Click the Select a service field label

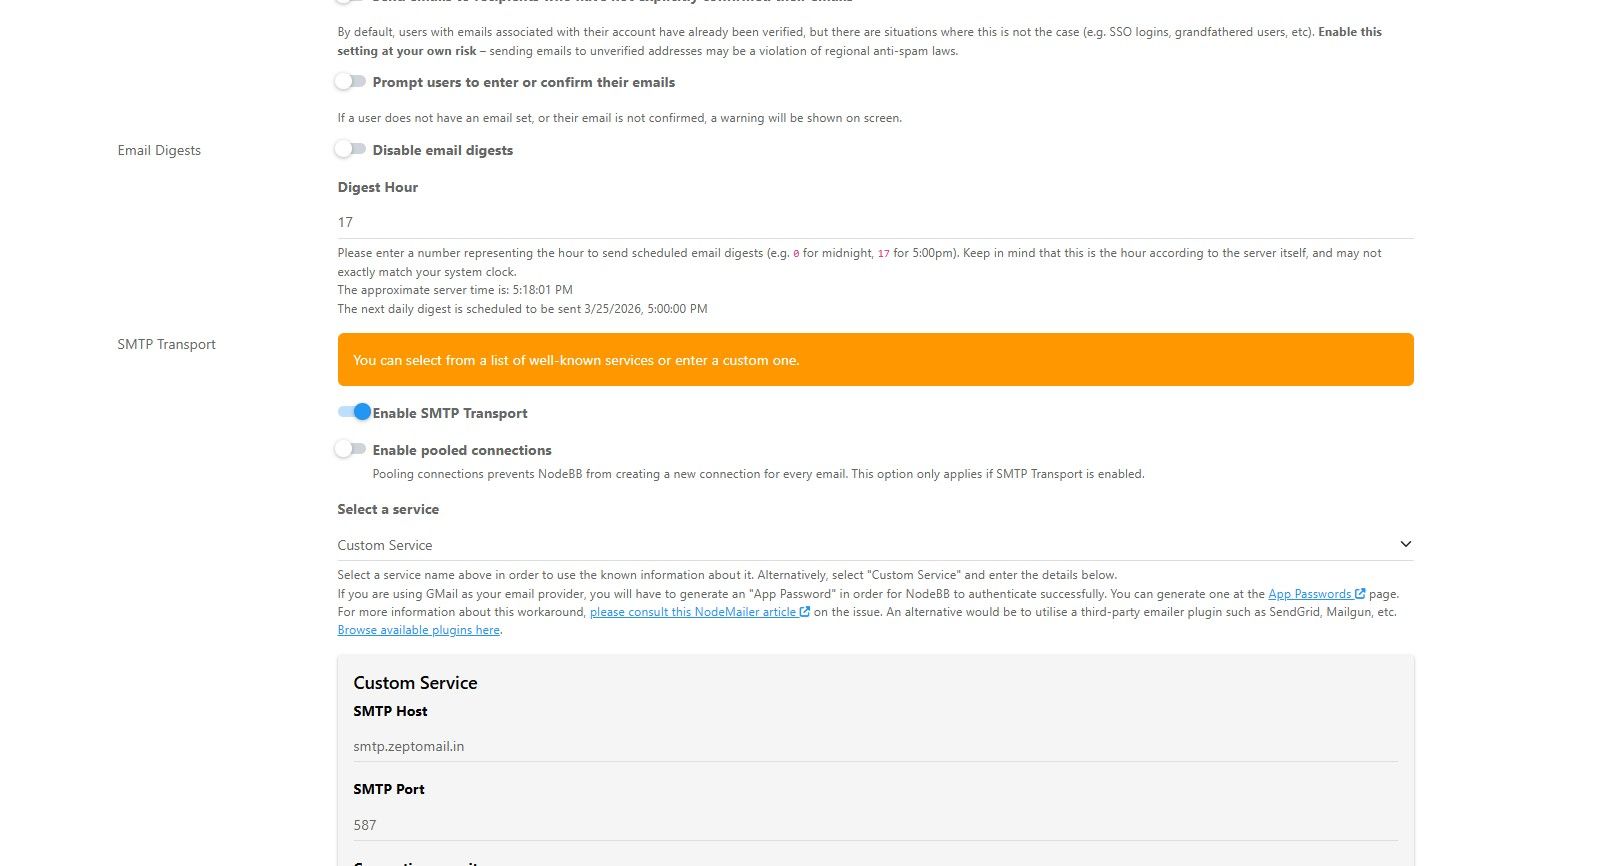388,509
